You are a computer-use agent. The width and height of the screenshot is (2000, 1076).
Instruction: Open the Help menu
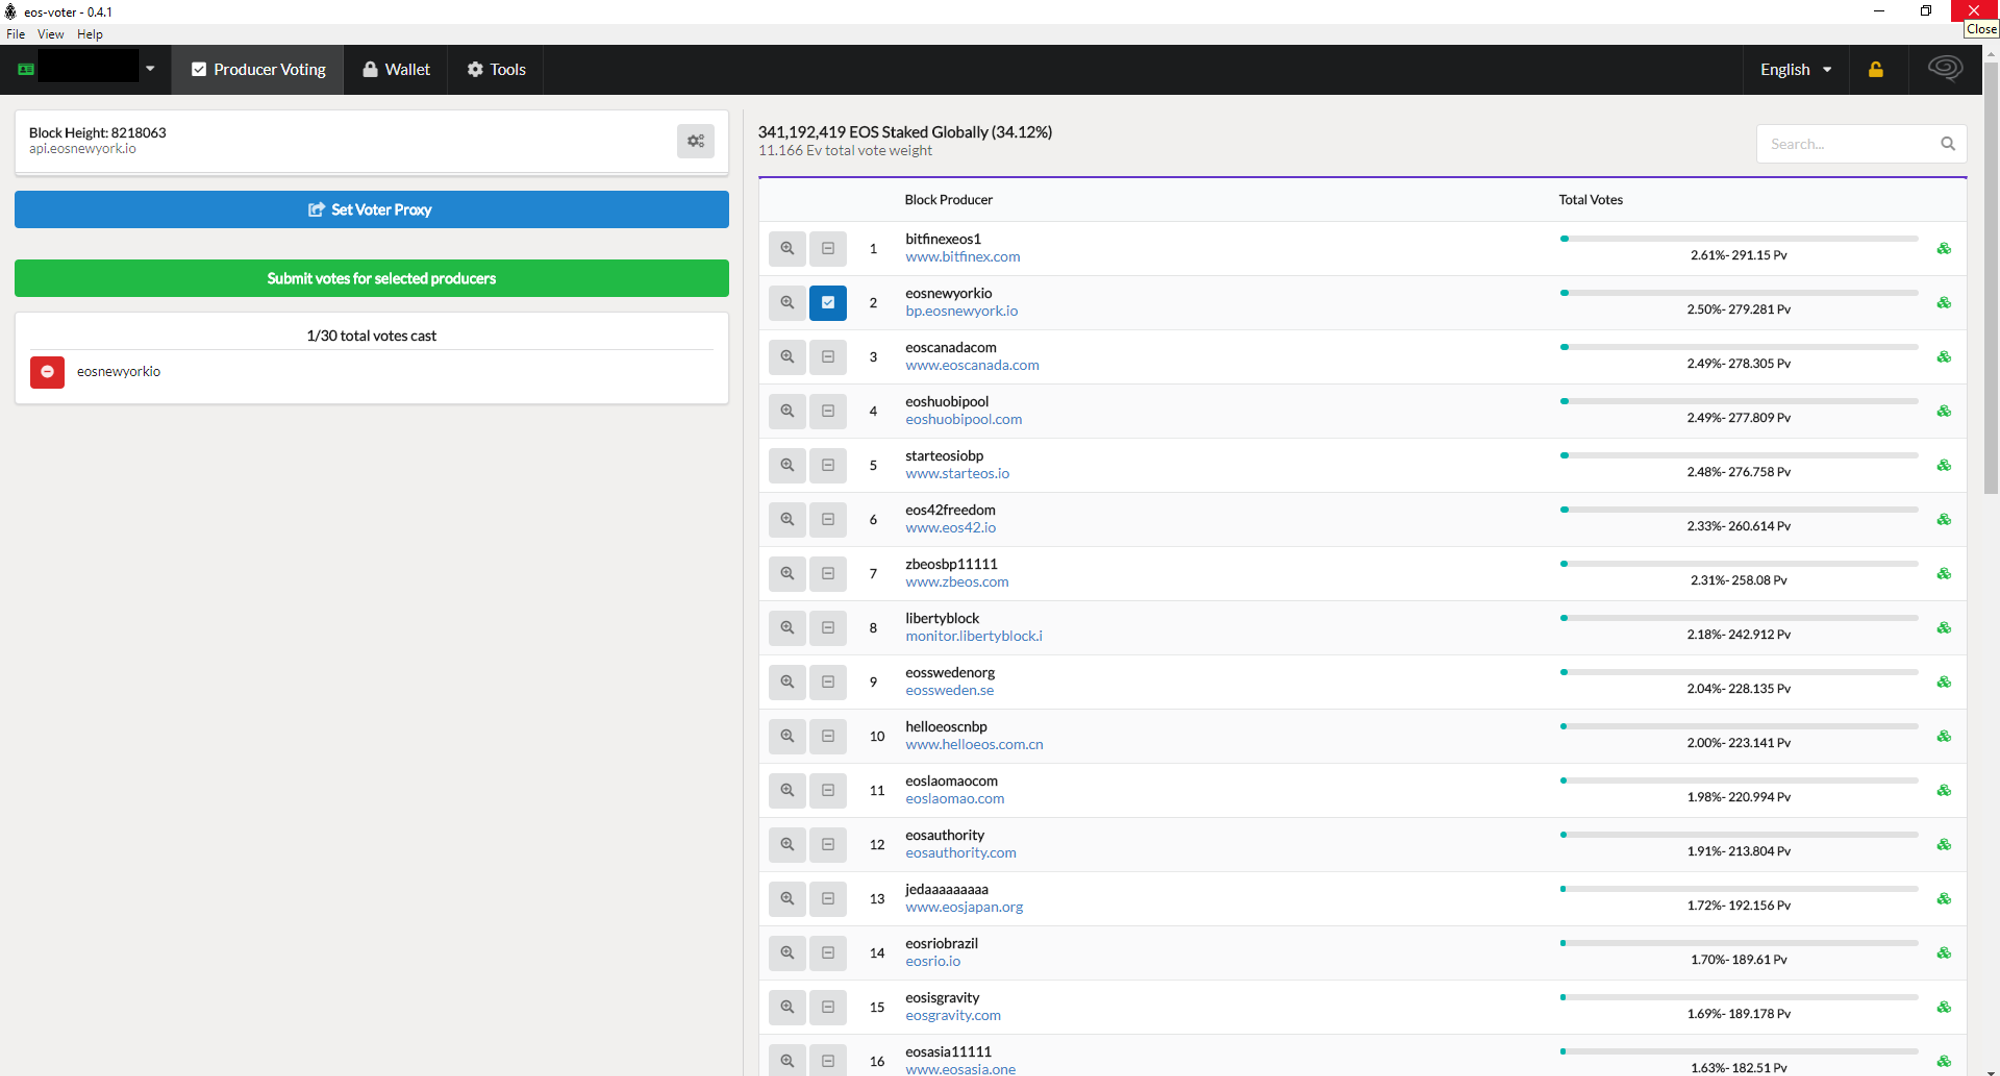[x=90, y=34]
